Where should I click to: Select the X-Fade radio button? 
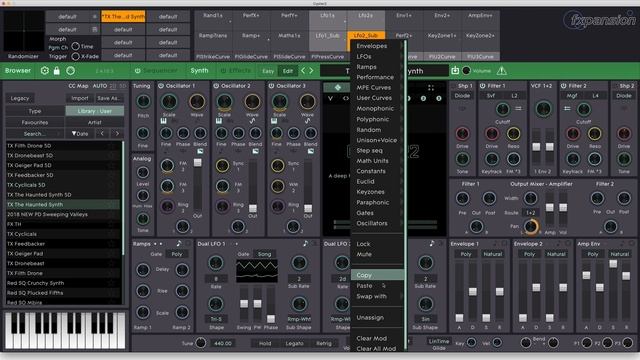[76, 56]
